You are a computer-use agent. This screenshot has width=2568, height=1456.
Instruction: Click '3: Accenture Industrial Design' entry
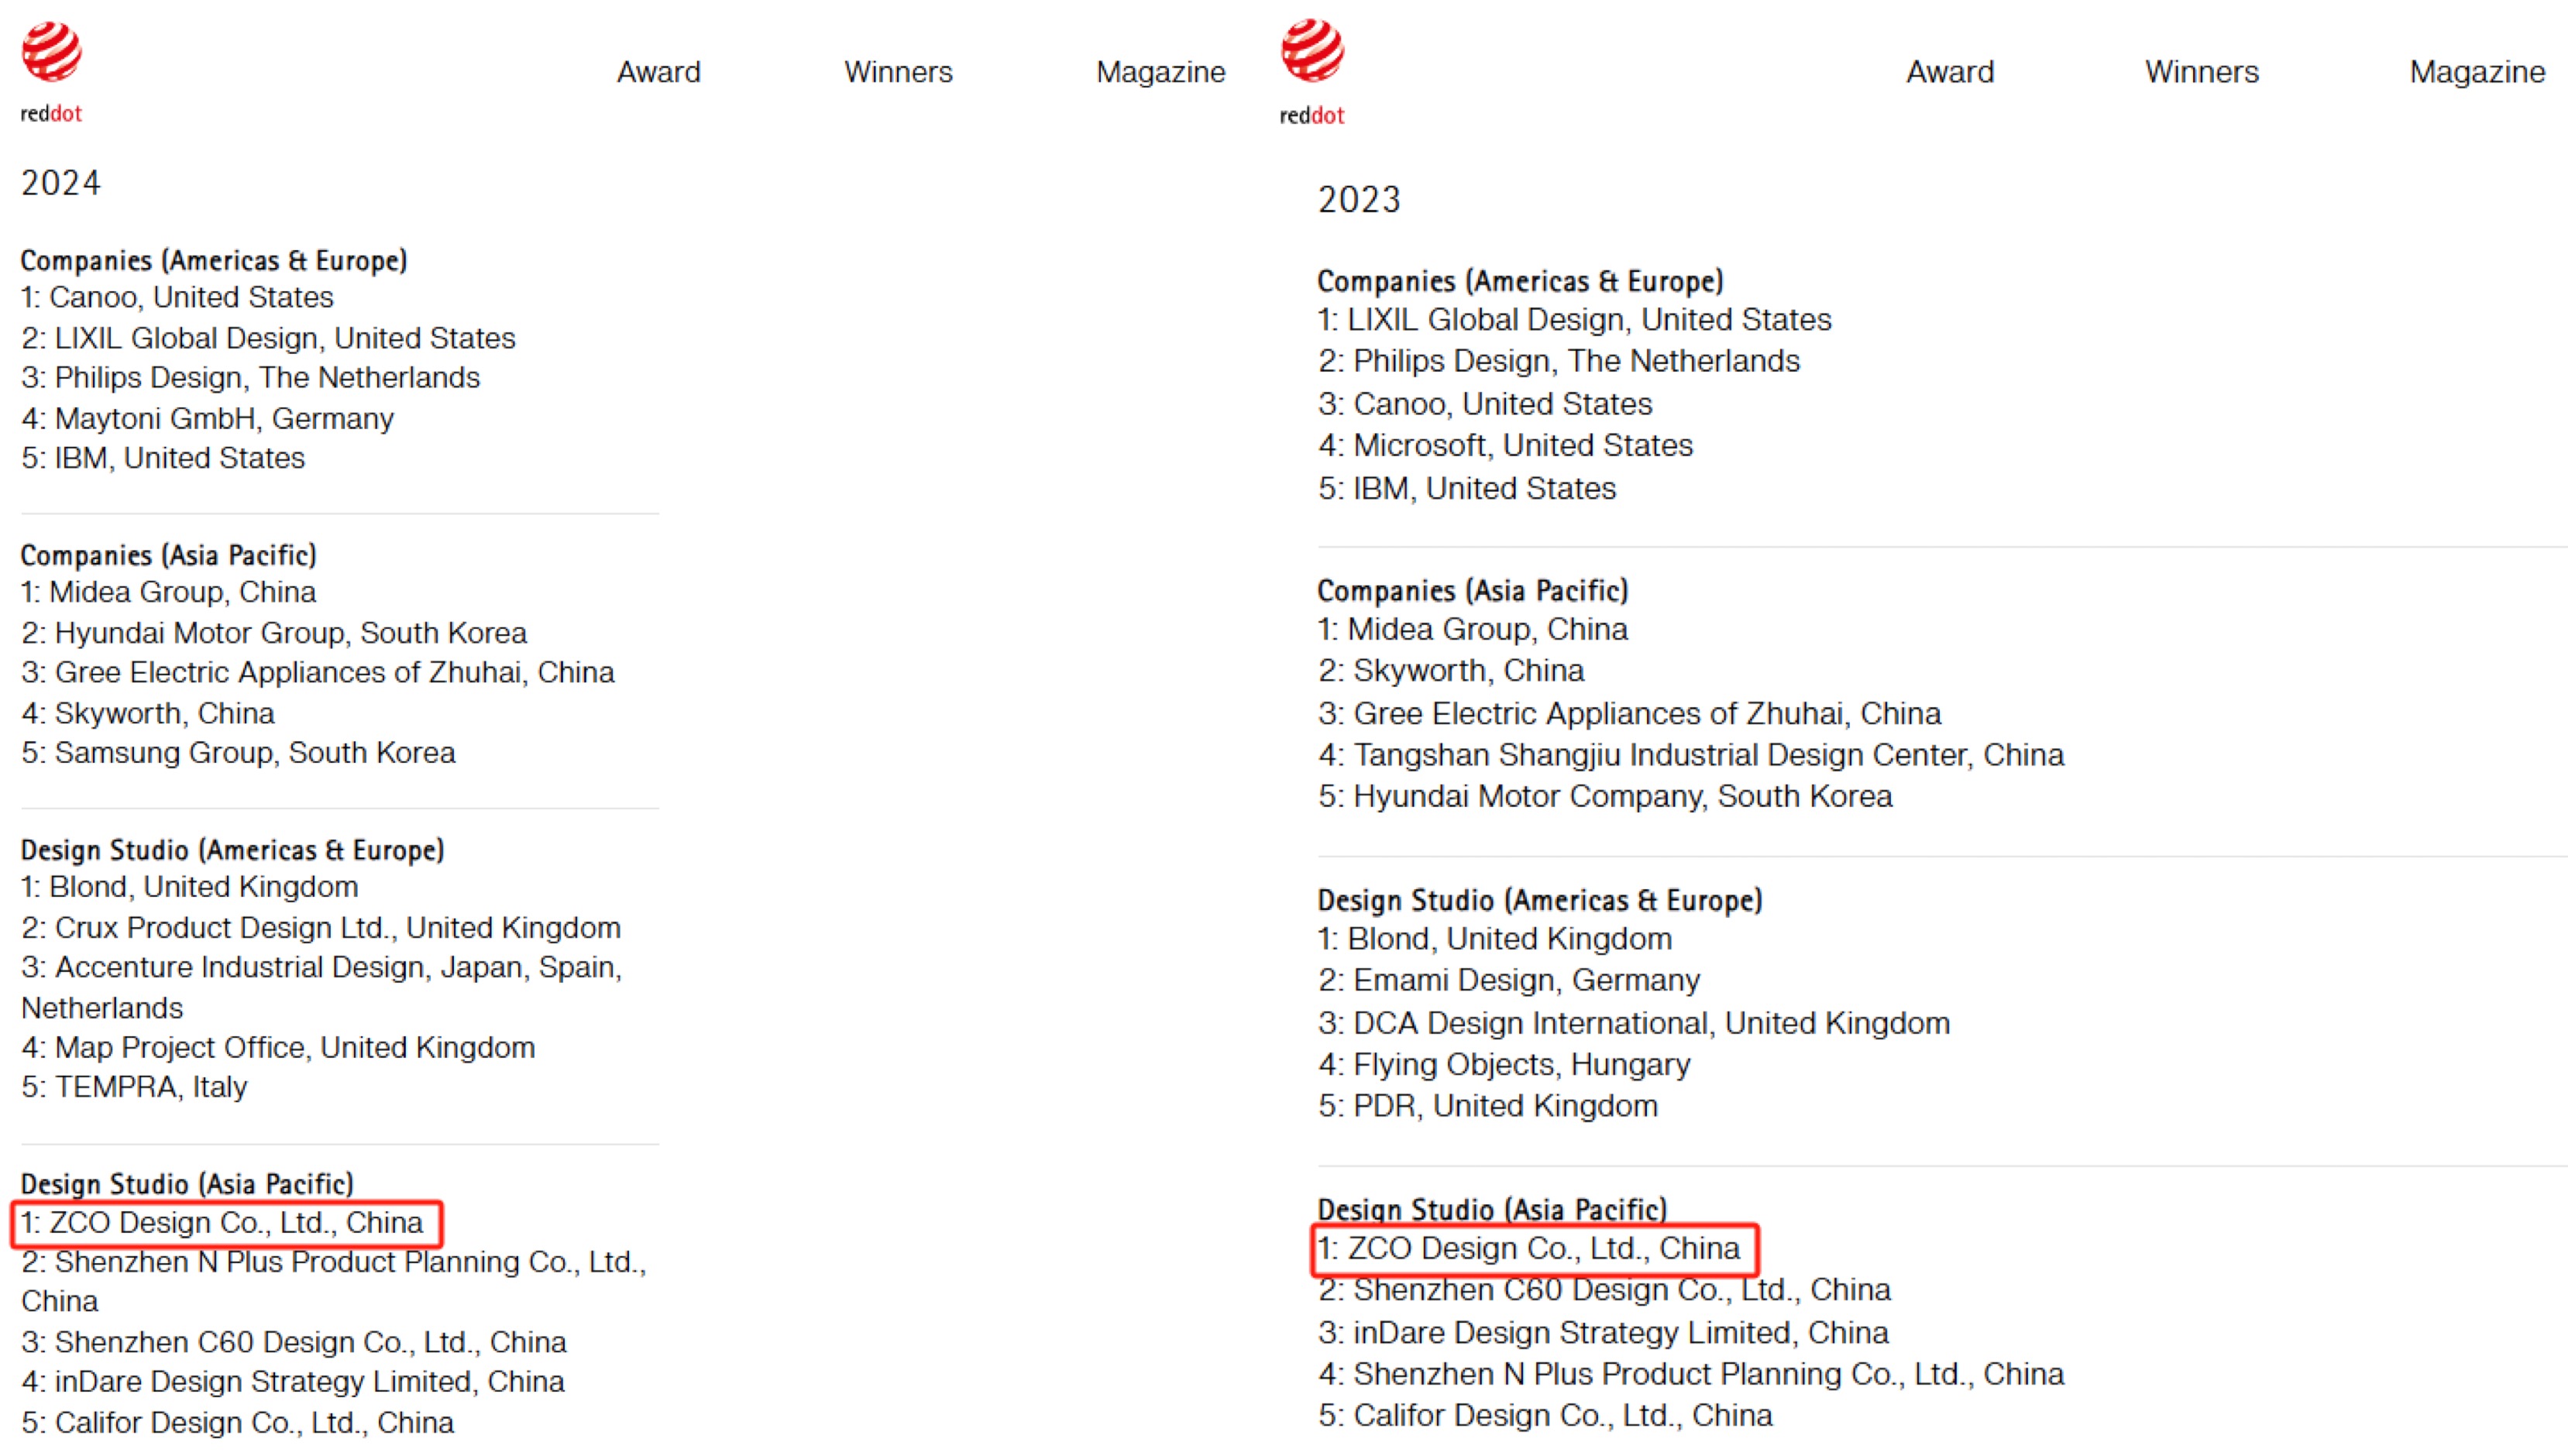point(321,987)
